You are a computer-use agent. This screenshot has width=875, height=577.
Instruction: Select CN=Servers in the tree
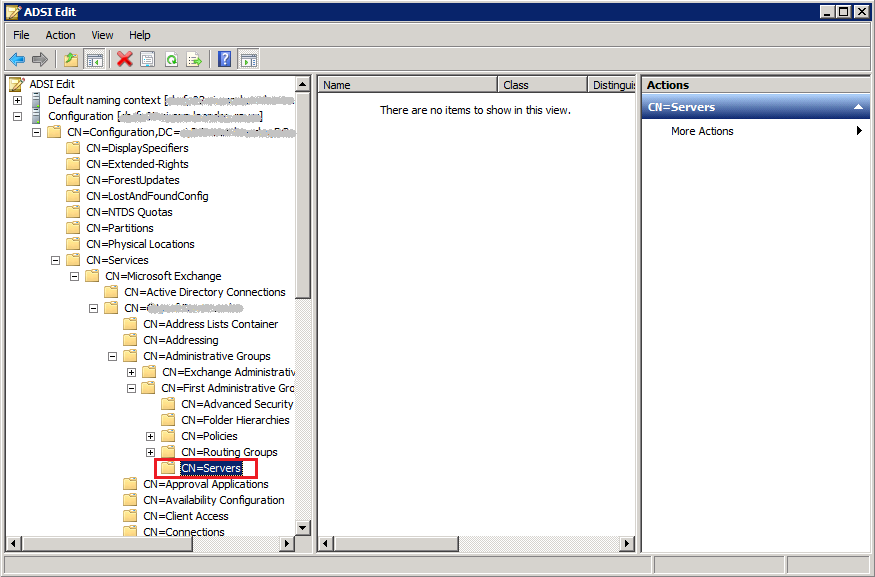coord(211,468)
